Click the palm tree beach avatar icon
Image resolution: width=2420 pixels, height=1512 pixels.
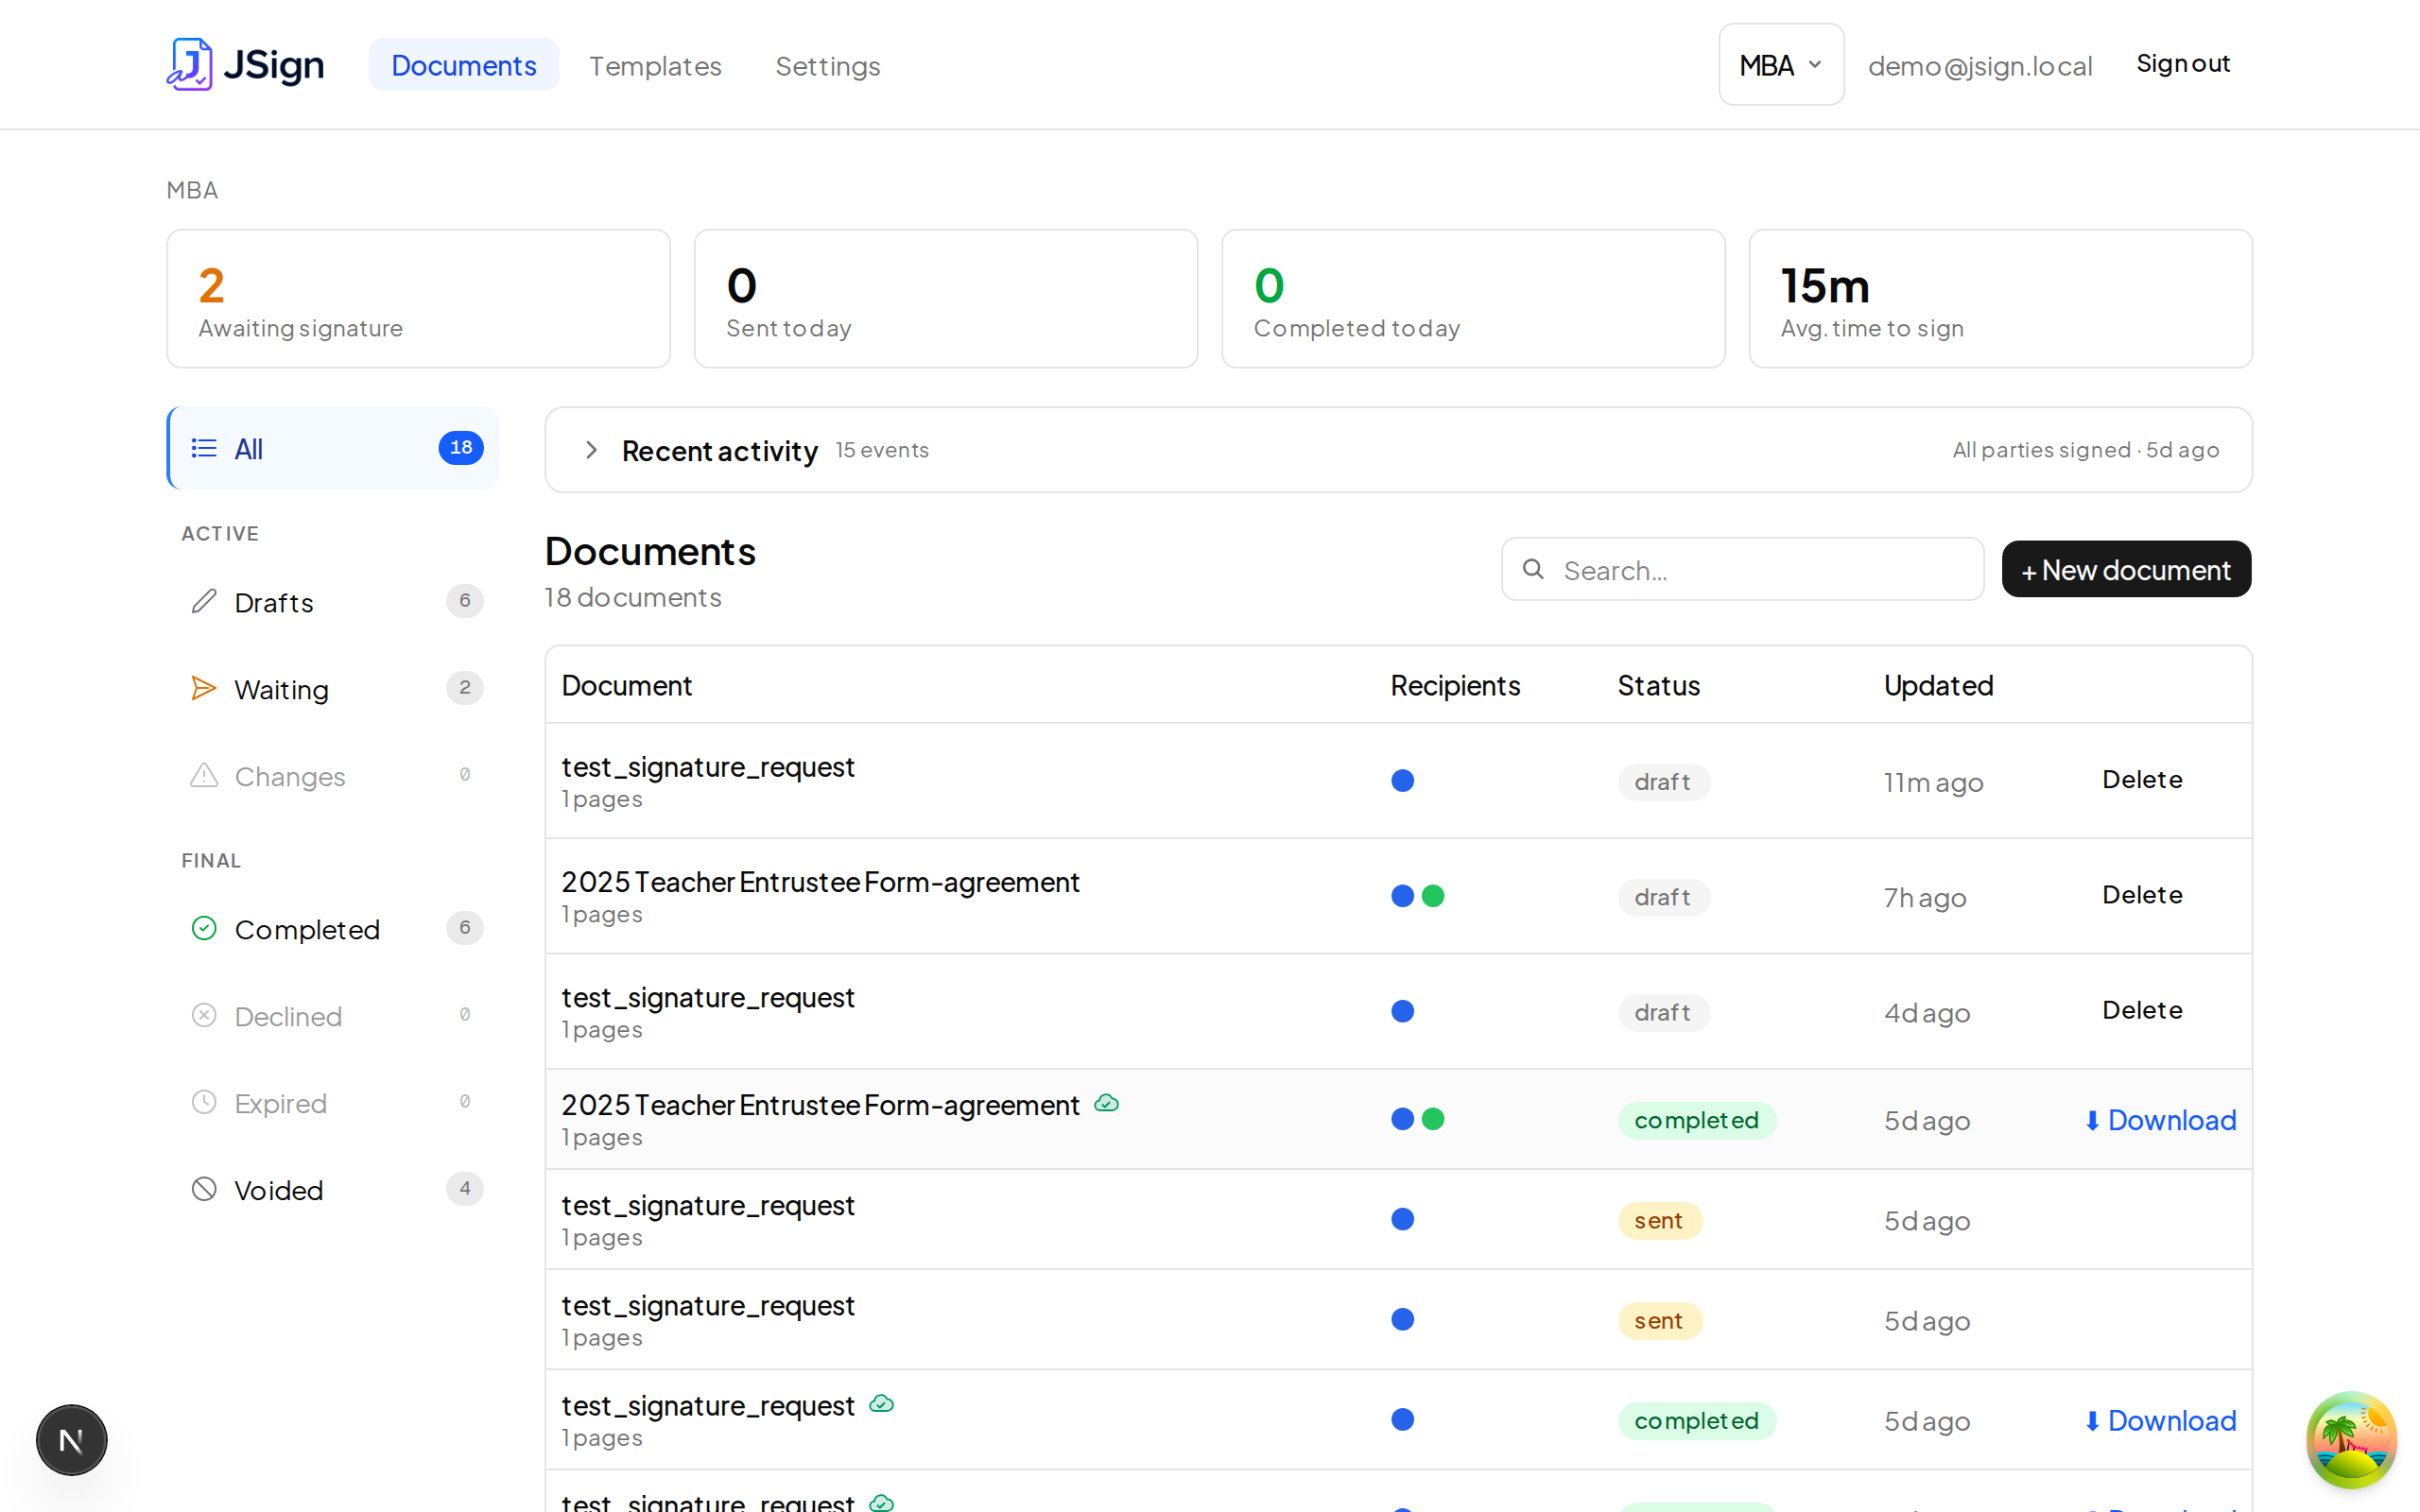click(2351, 1440)
